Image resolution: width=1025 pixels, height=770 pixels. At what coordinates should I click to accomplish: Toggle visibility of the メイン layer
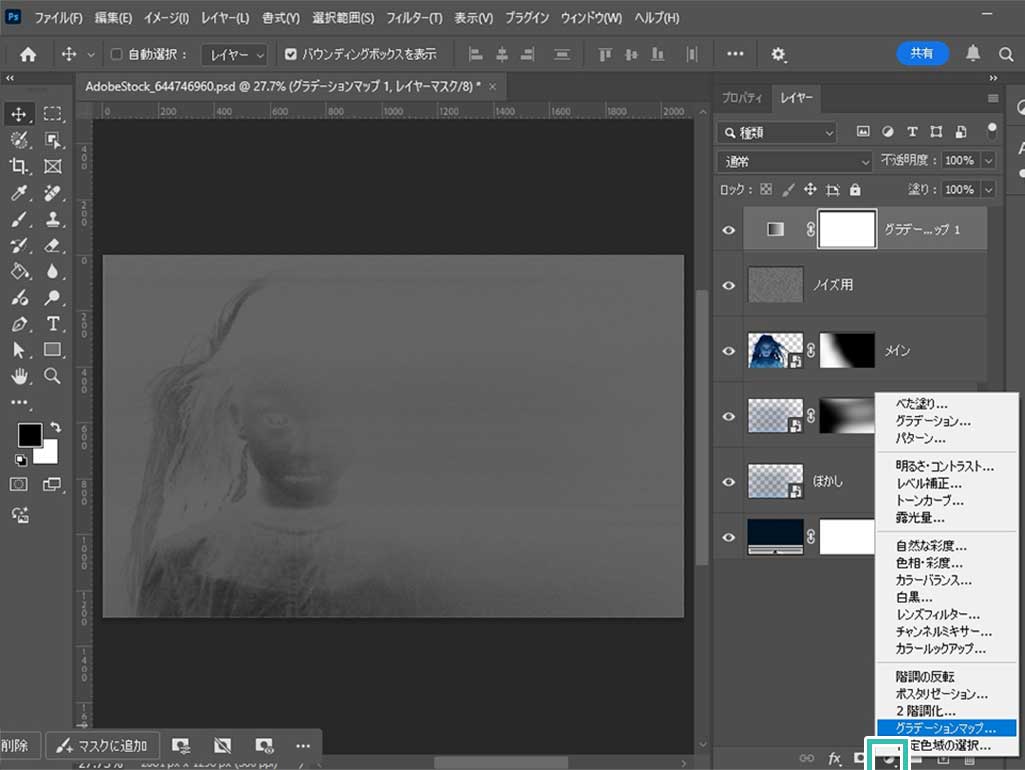(728, 351)
